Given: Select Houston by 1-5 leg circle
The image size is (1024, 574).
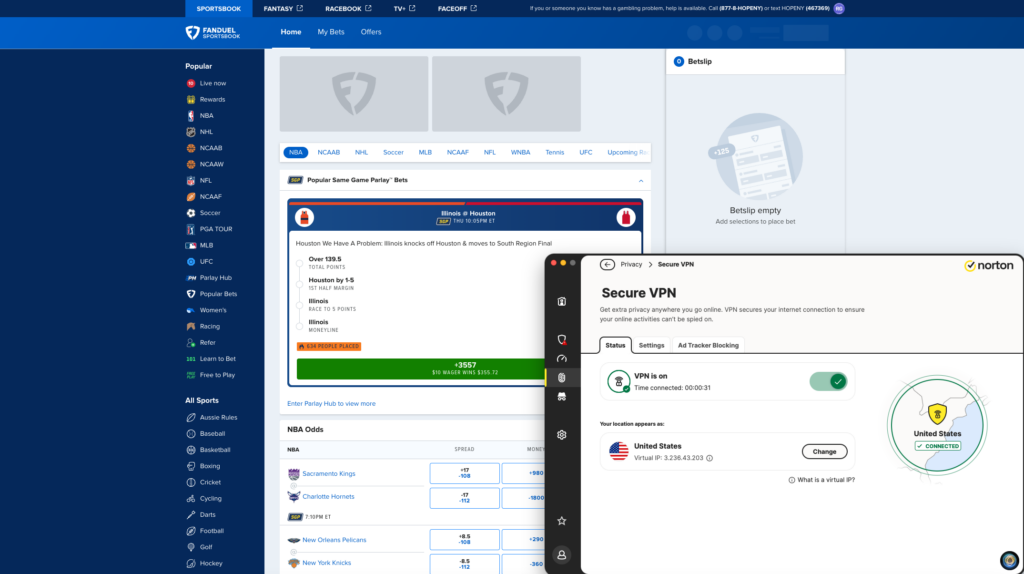Looking at the screenshot, I should point(299,285).
